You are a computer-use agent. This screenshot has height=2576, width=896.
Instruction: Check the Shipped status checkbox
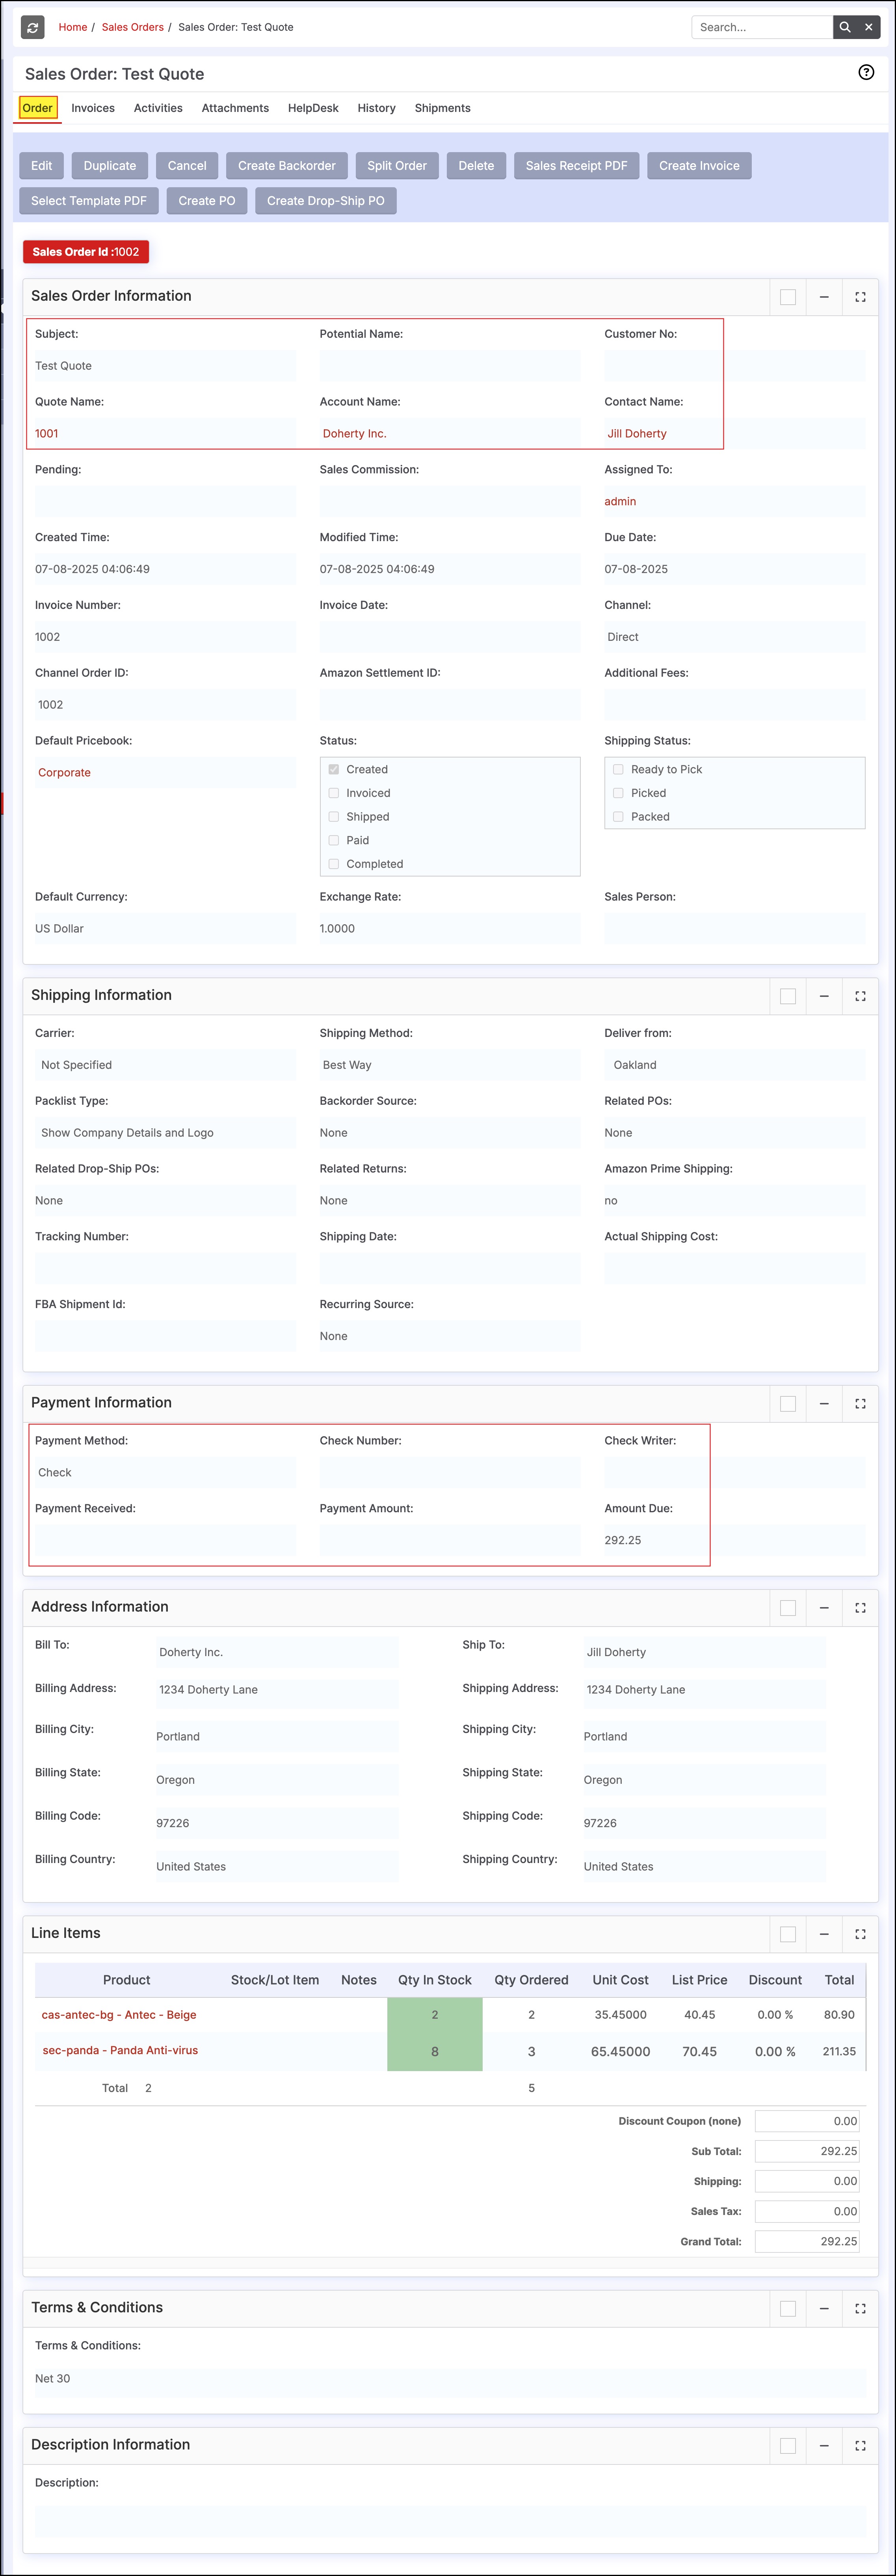point(334,817)
